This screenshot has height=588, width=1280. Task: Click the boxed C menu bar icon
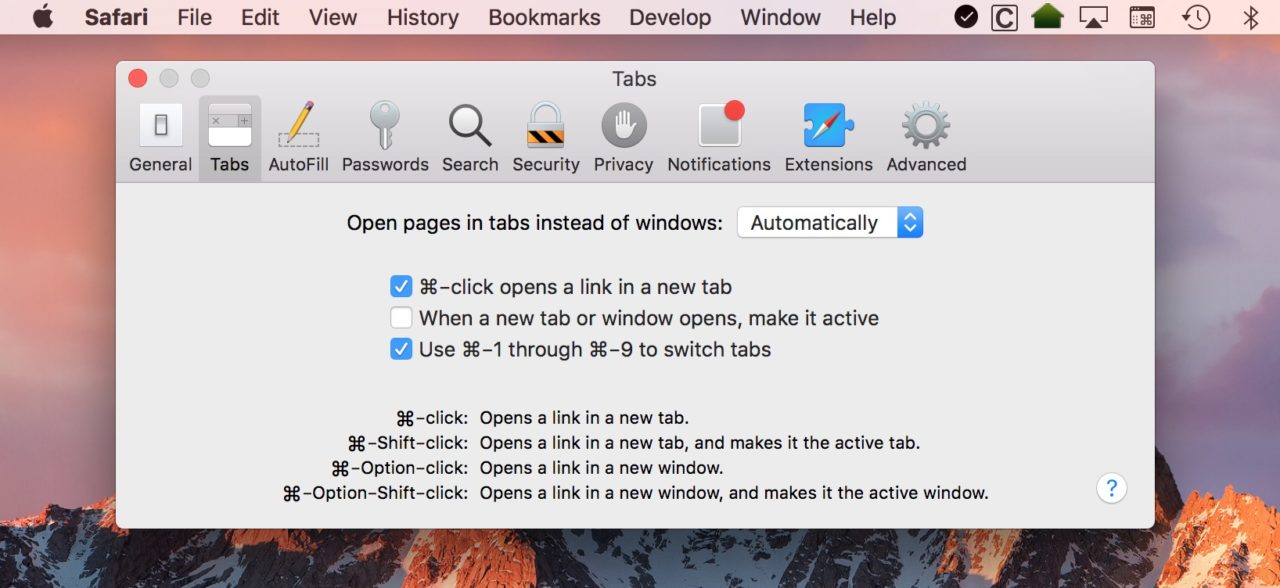pyautogui.click(x=1005, y=17)
